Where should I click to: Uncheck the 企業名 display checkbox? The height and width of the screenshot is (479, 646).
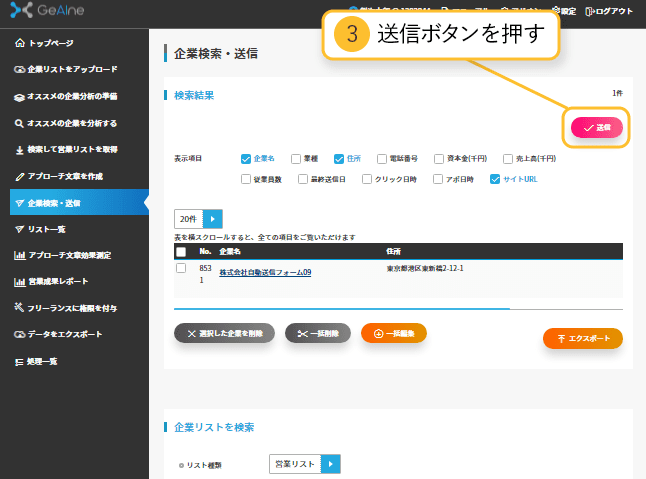click(246, 159)
